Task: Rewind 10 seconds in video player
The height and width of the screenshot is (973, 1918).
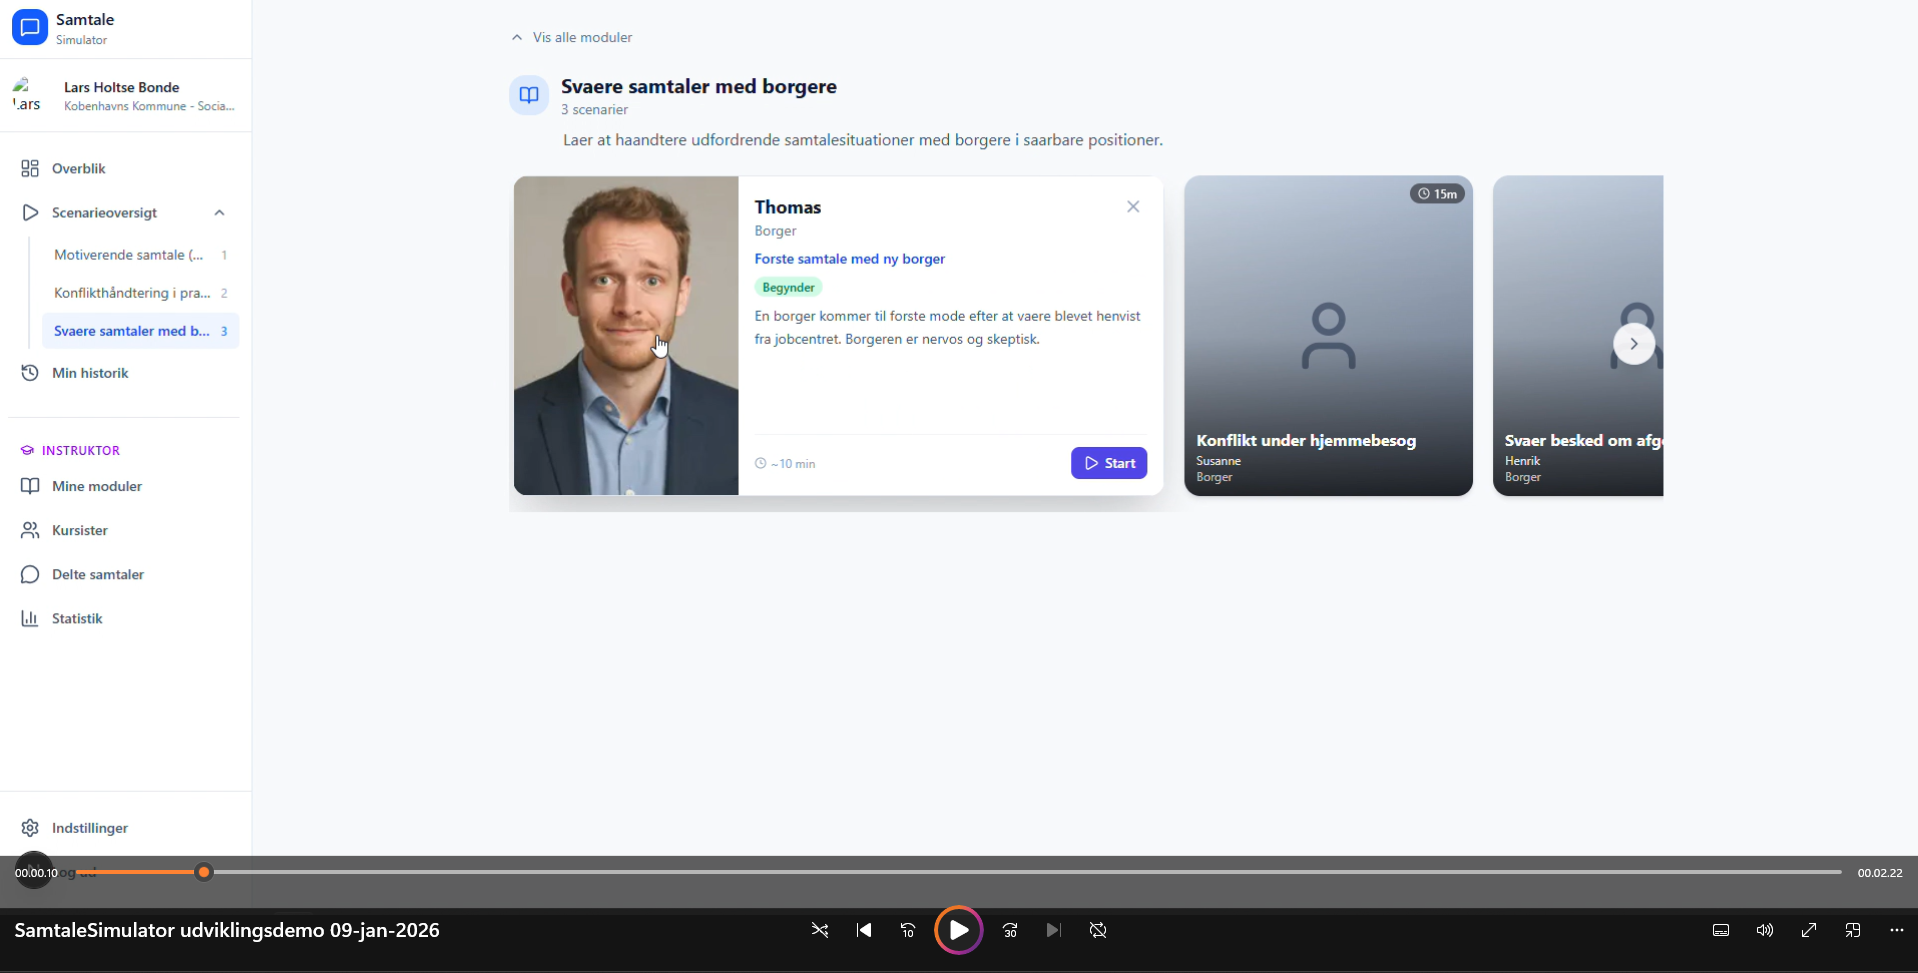Action: (908, 930)
